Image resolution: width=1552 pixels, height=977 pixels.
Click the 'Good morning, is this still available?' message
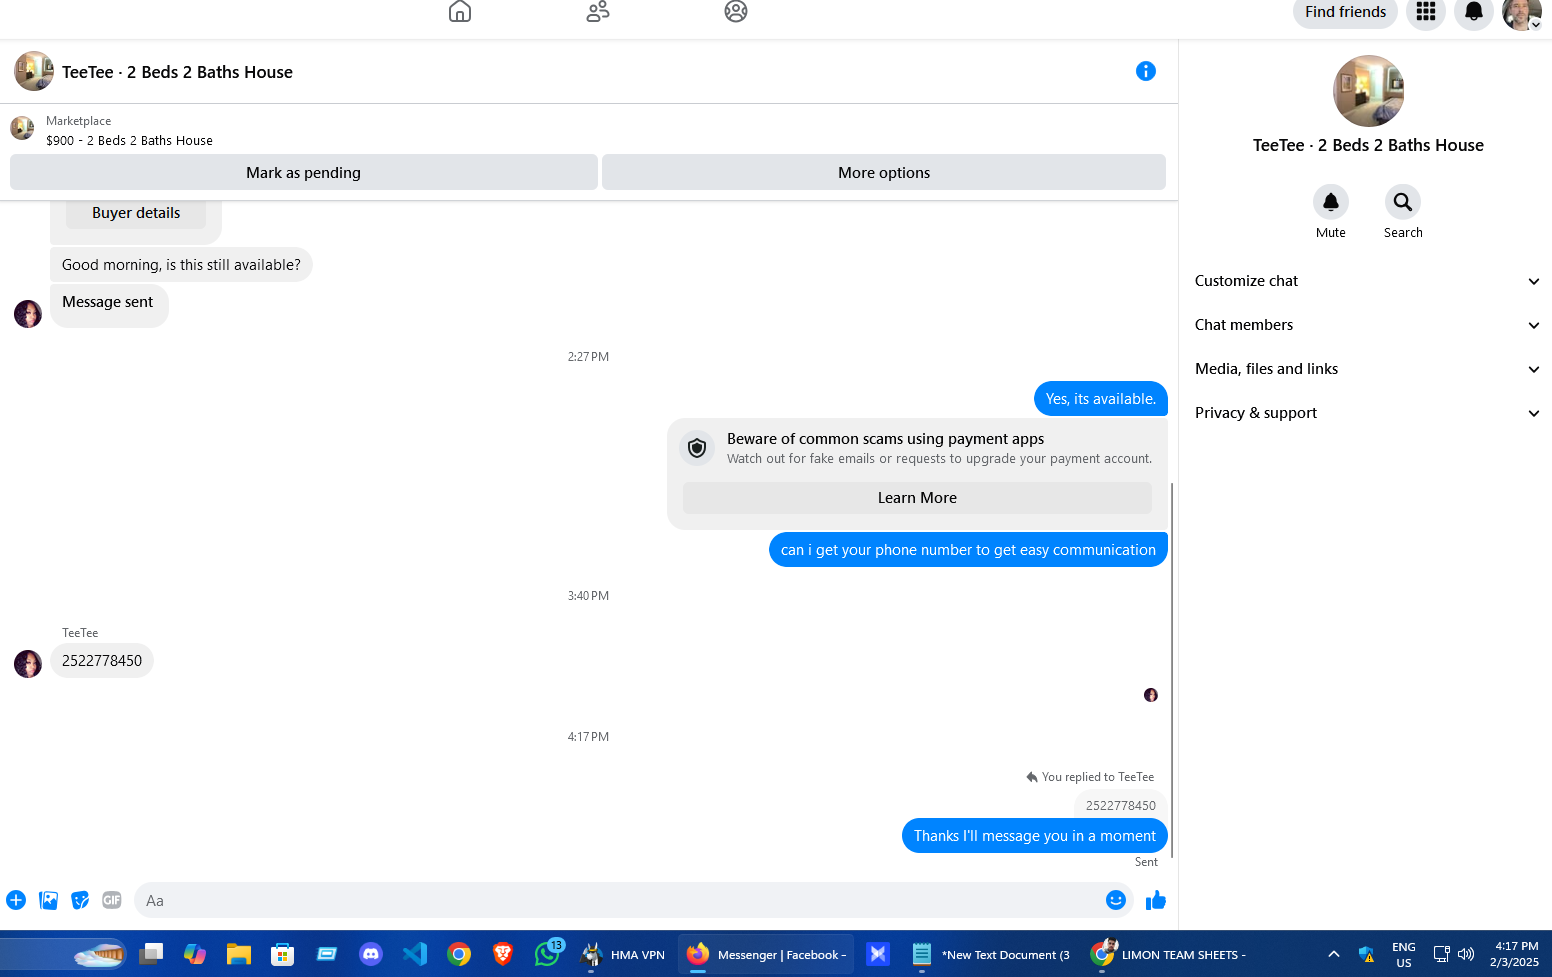(x=181, y=265)
